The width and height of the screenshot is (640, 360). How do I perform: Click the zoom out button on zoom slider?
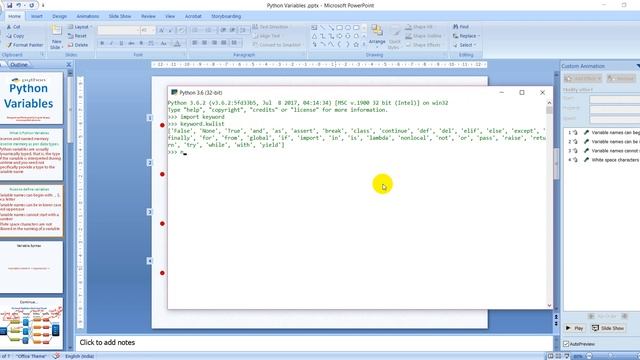coord(589,356)
